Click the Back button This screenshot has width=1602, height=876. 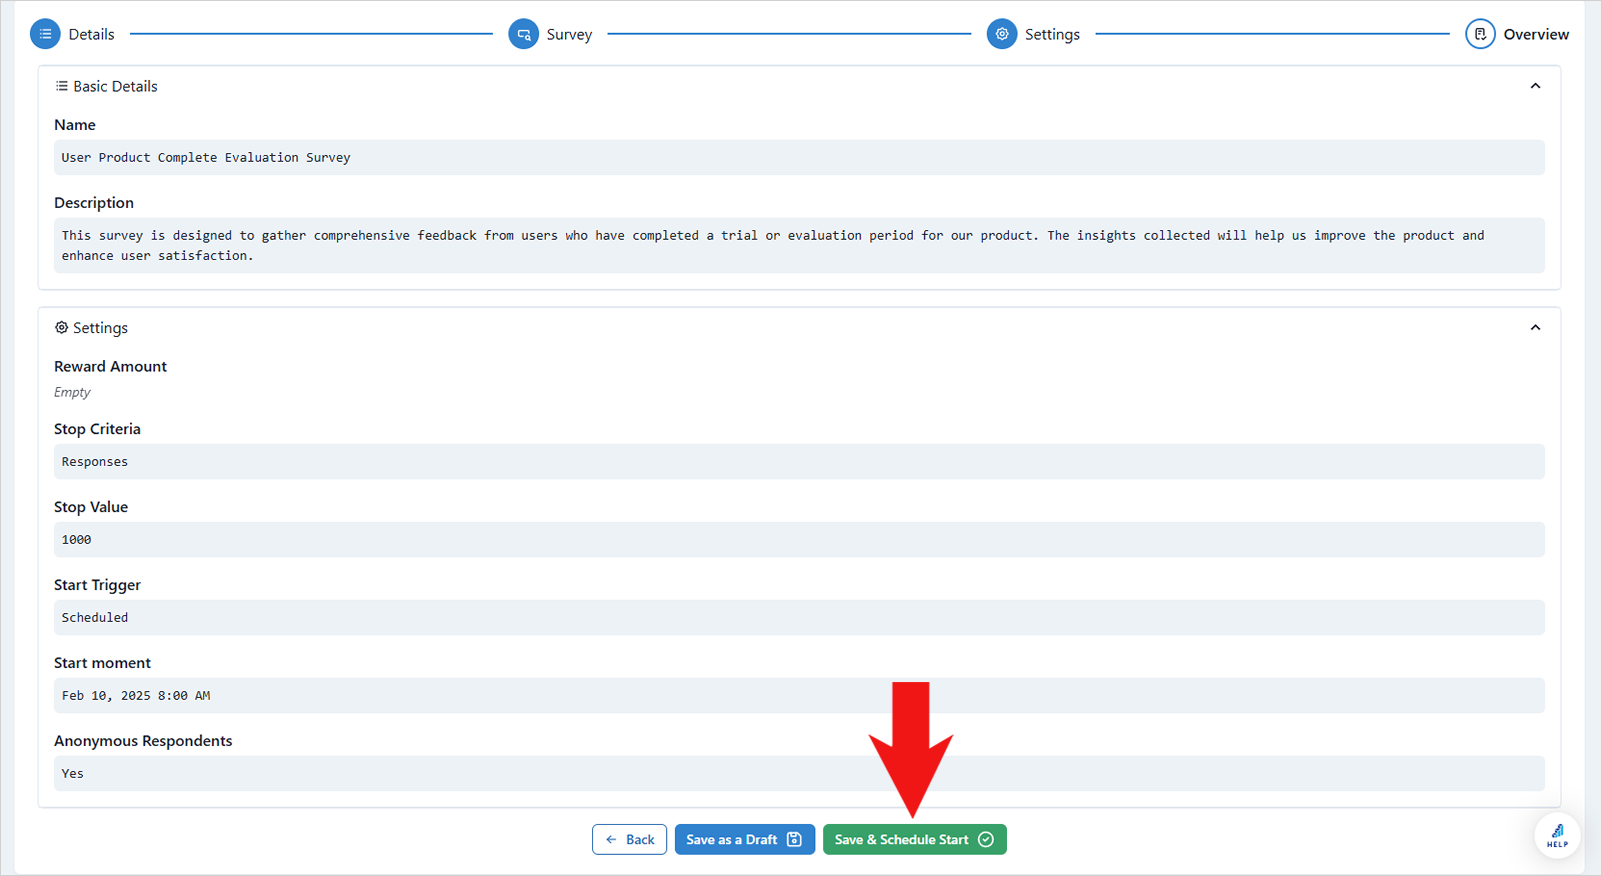click(629, 839)
